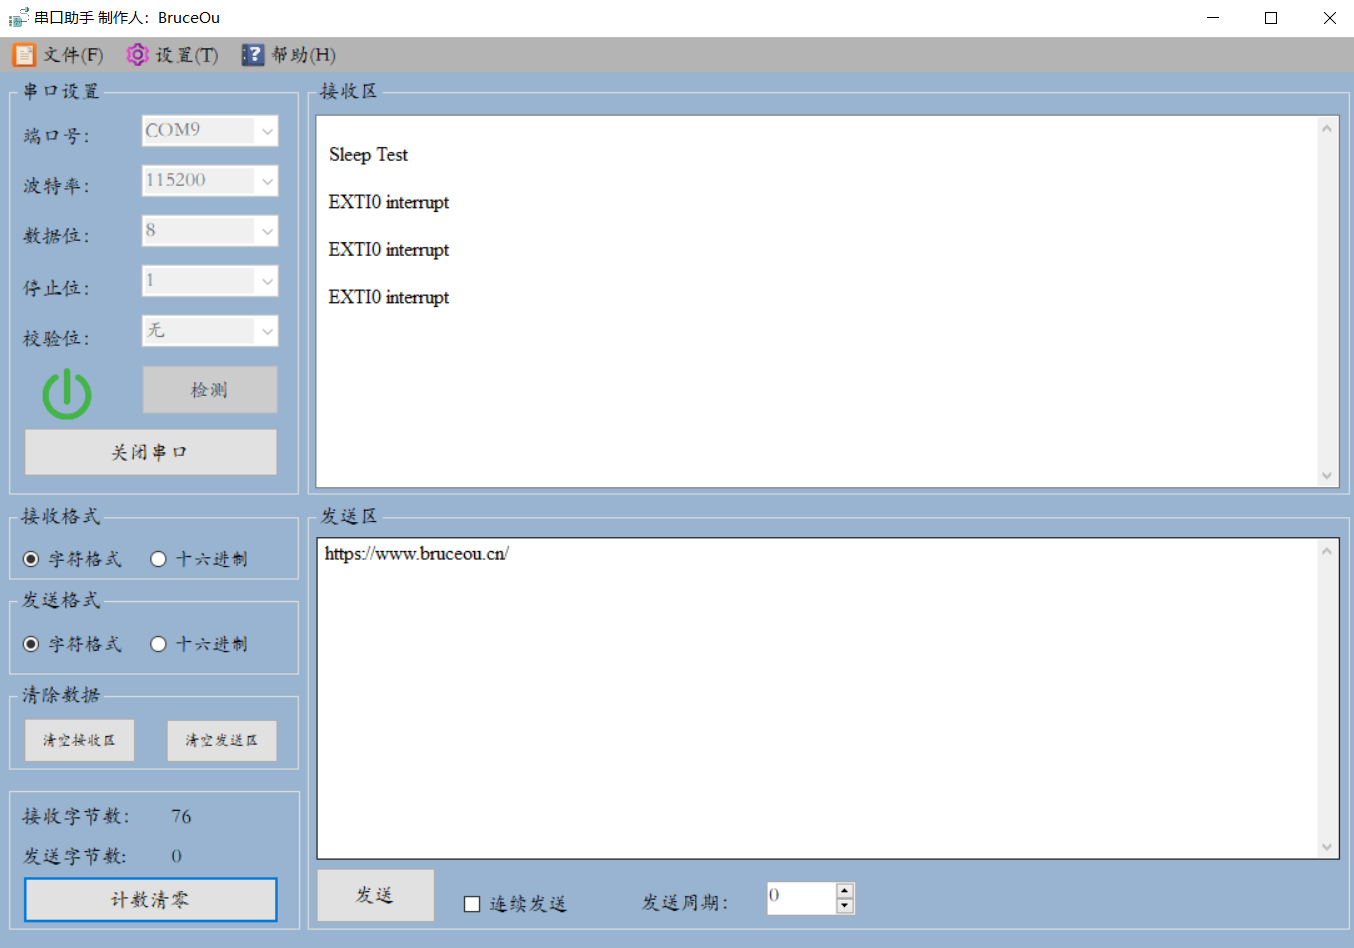Click the 发送区 scrollbar up arrow

click(x=1327, y=551)
